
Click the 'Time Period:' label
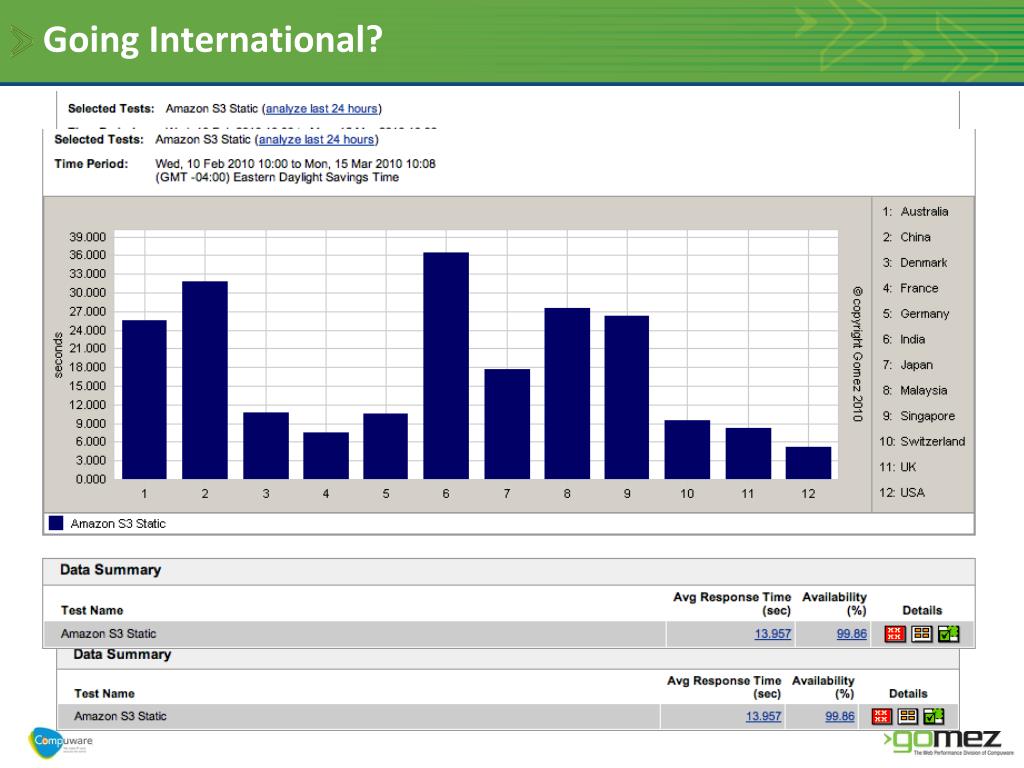(x=91, y=164)
